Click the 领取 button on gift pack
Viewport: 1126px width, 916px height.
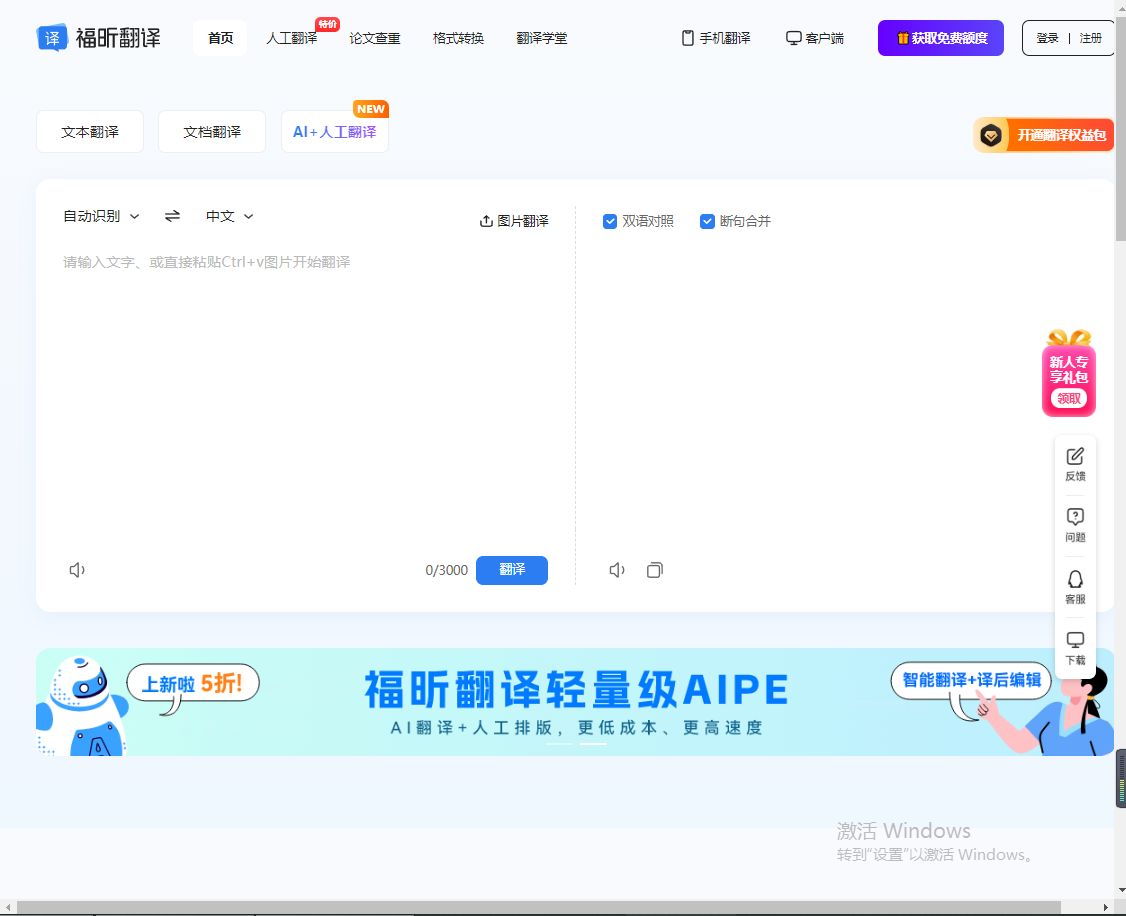(1069, 398)
